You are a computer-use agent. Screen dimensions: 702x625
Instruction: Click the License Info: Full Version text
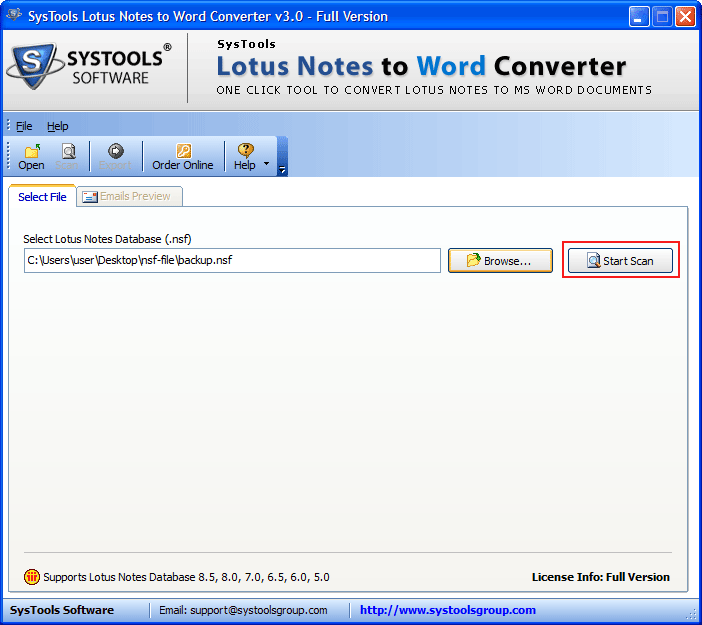pyautogui.click(x=600, y=577)
